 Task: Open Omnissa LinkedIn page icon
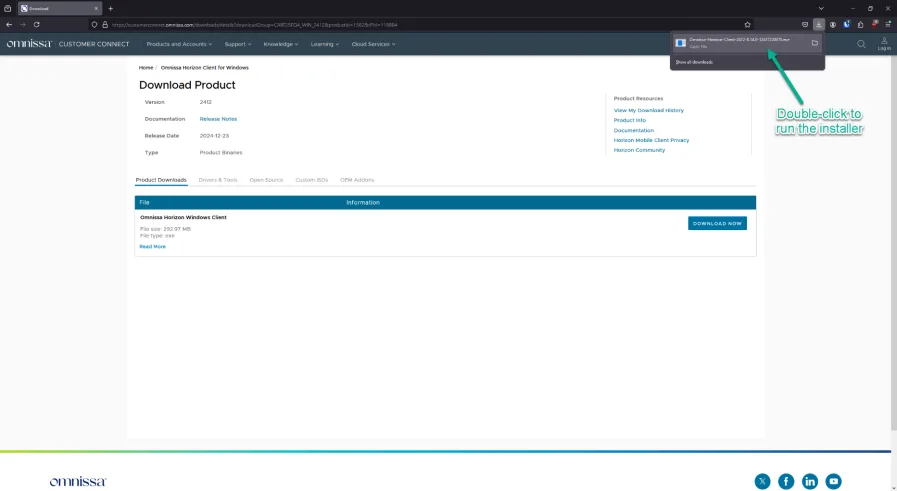point(809,481)
